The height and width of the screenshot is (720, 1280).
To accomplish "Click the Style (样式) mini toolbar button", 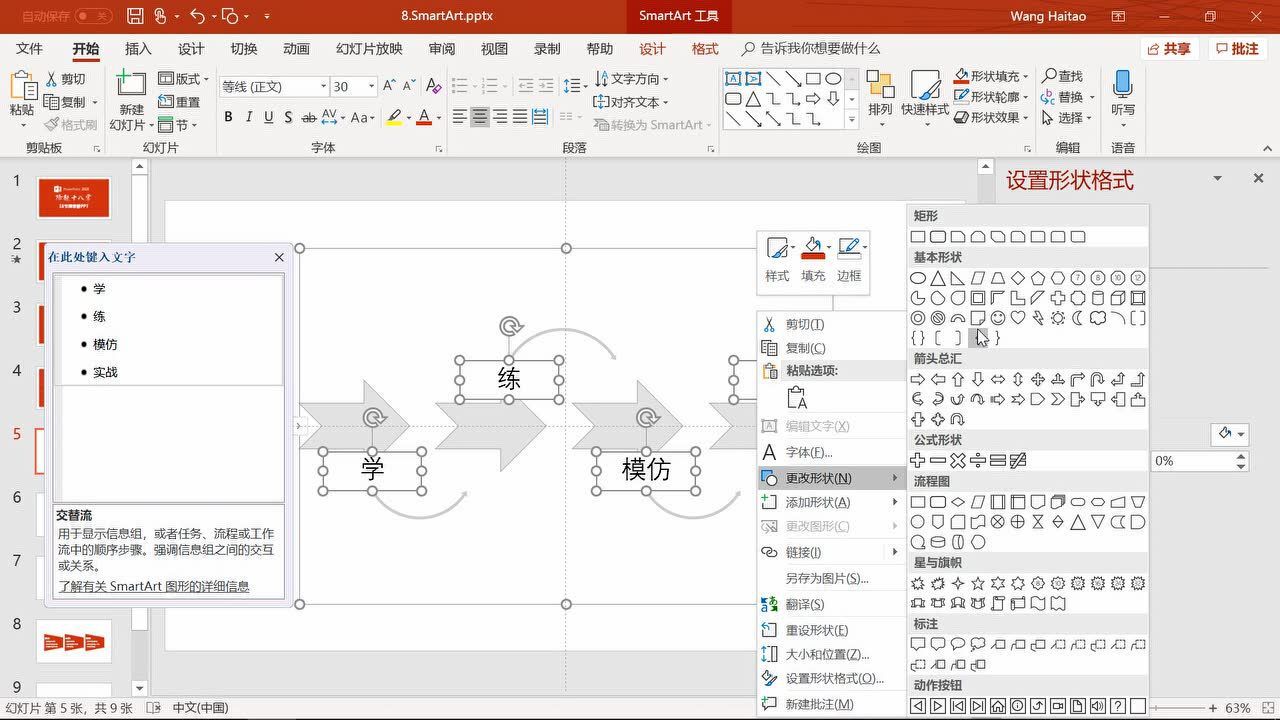I will [x=777, y=258].
